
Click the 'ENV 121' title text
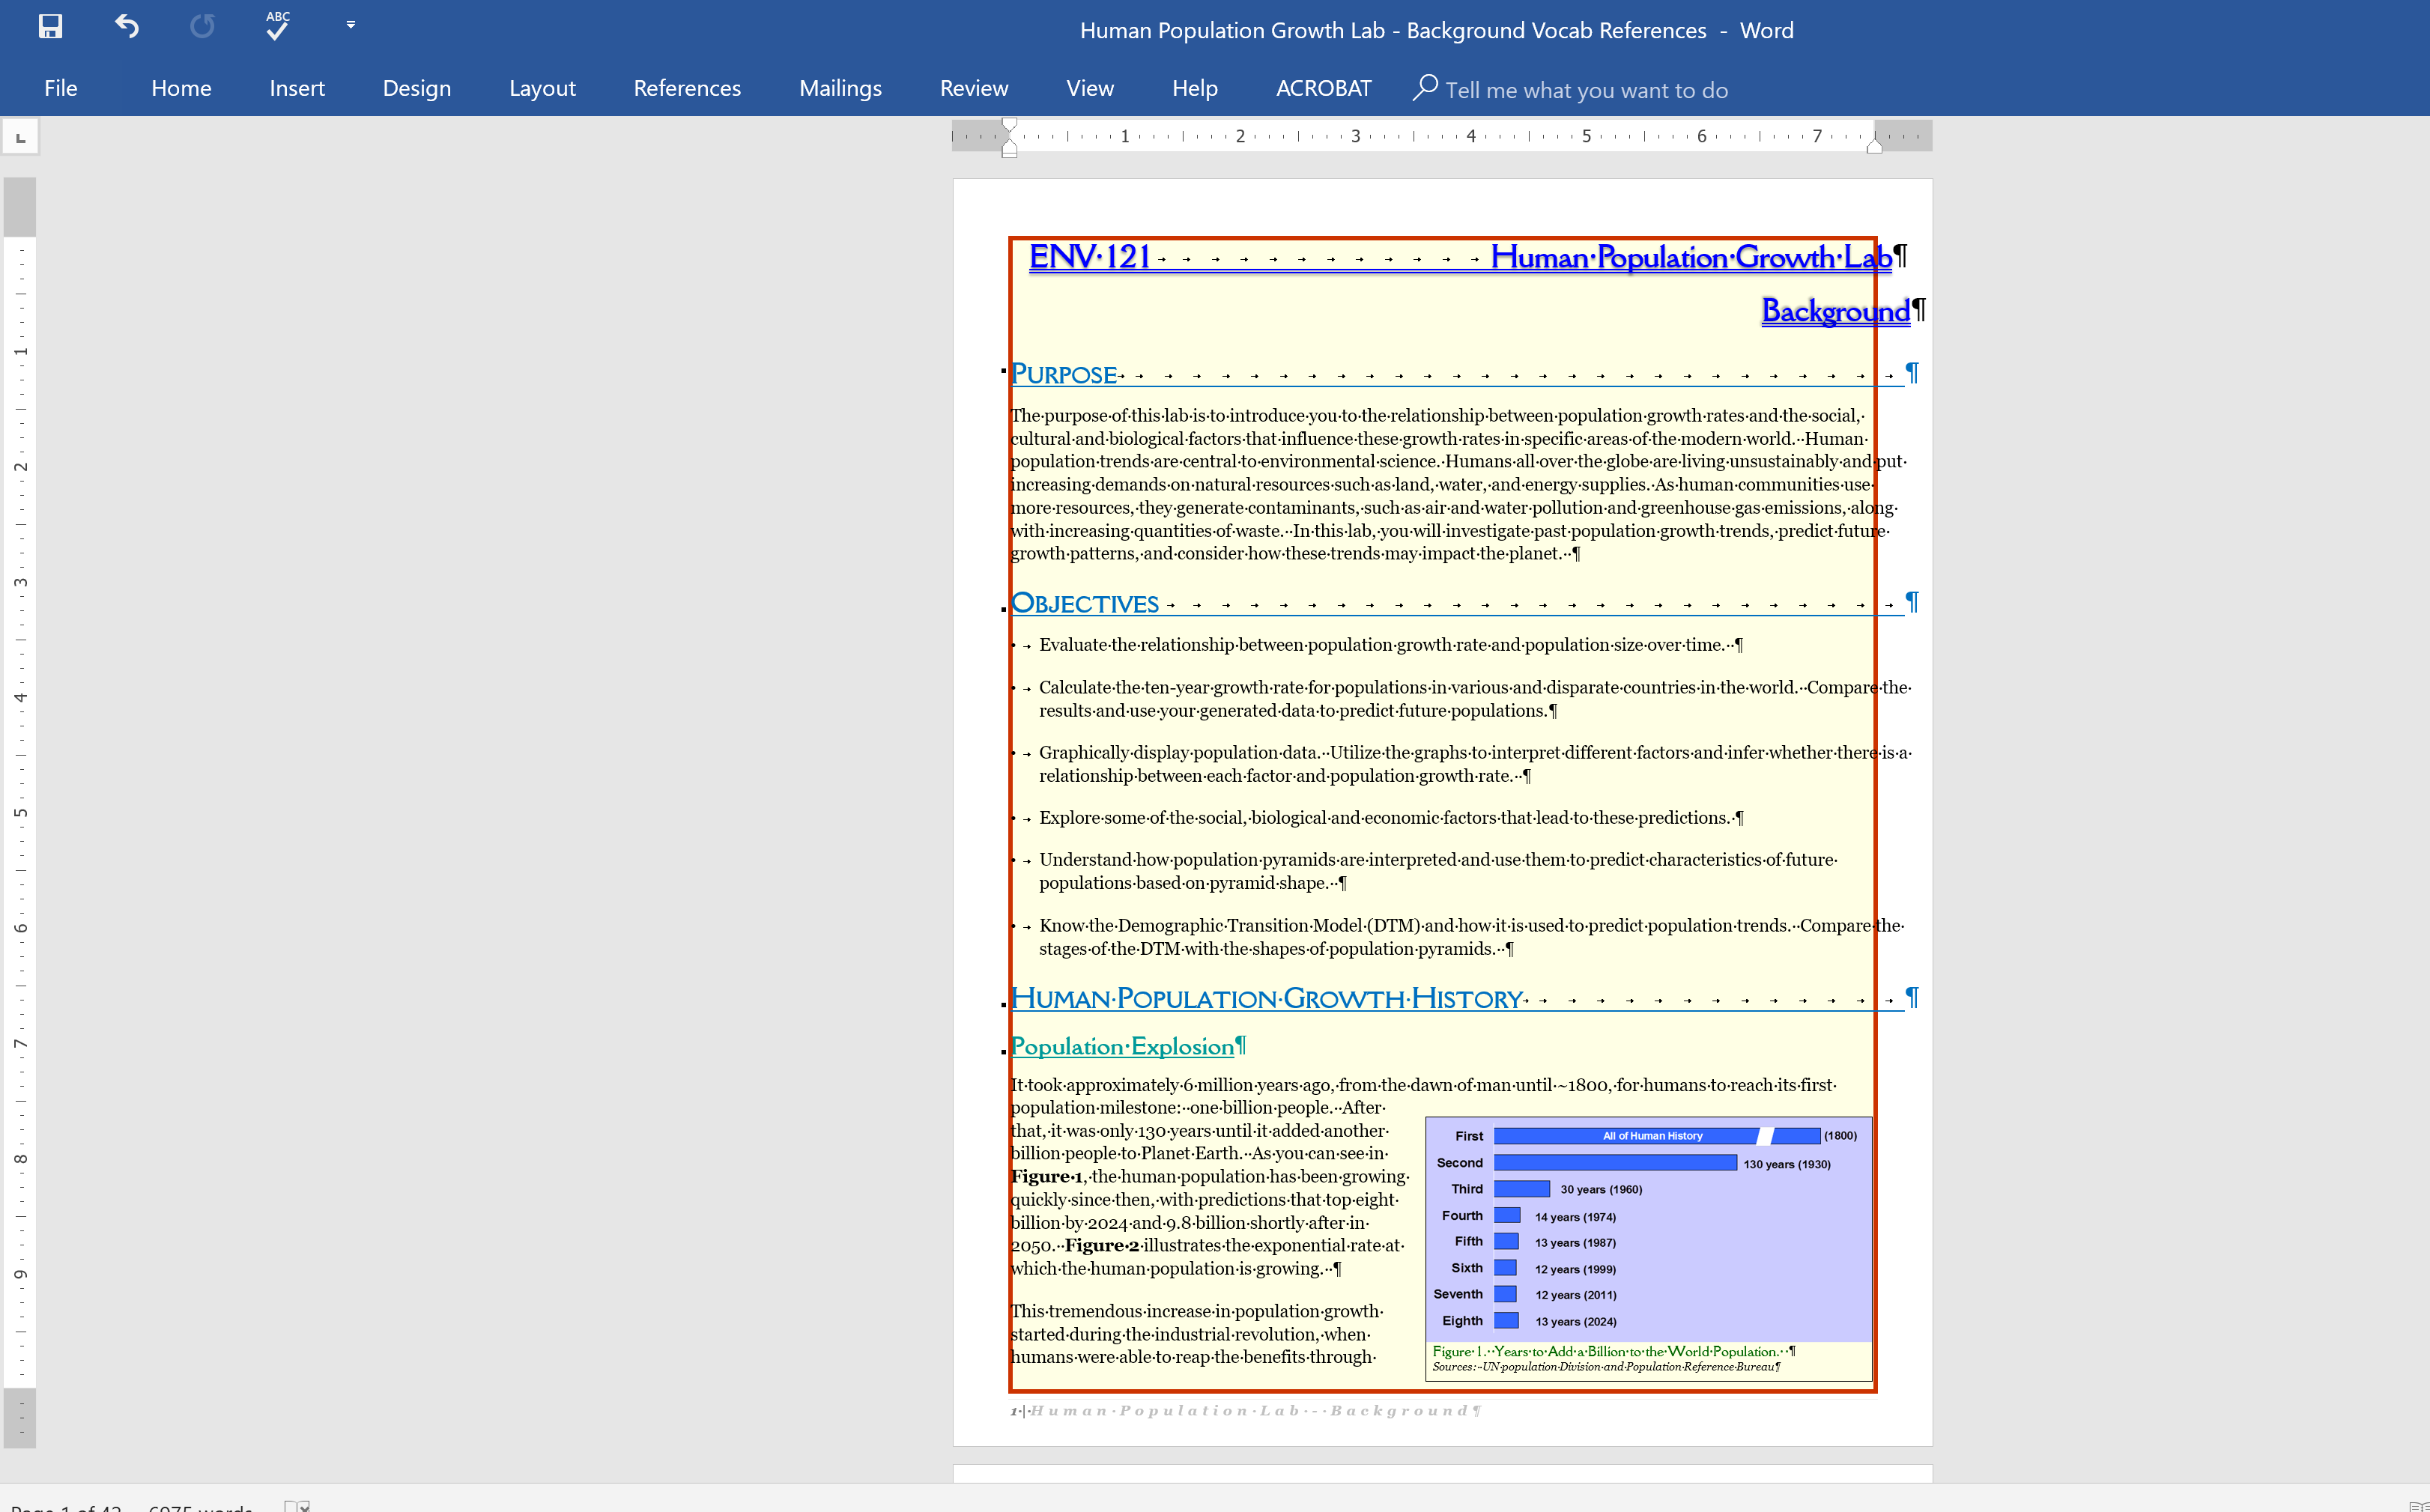click(x=1089, y=257)
